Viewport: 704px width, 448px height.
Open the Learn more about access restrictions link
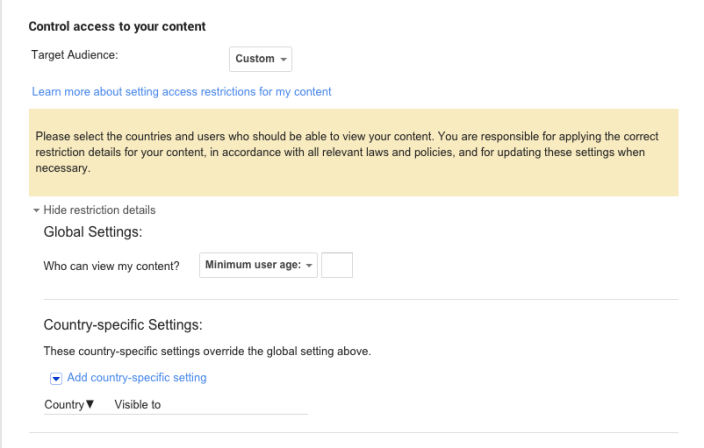pyautogui.click(x=181, y=92)
